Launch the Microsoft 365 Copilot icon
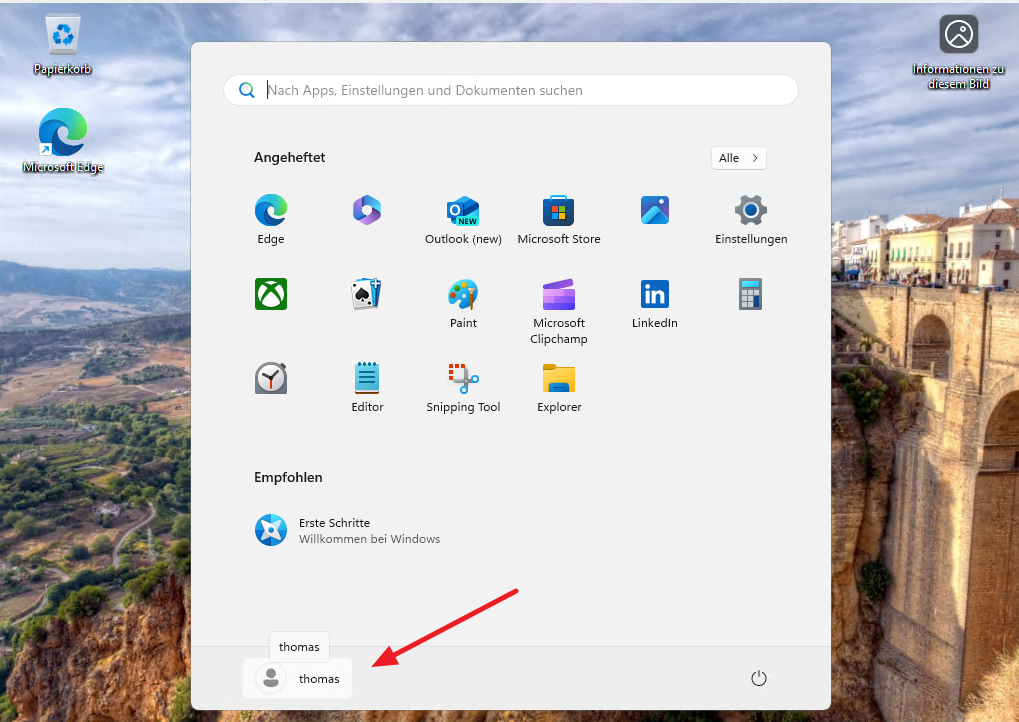The height and width of the screenshot is (722, 1019). [367, 210]
